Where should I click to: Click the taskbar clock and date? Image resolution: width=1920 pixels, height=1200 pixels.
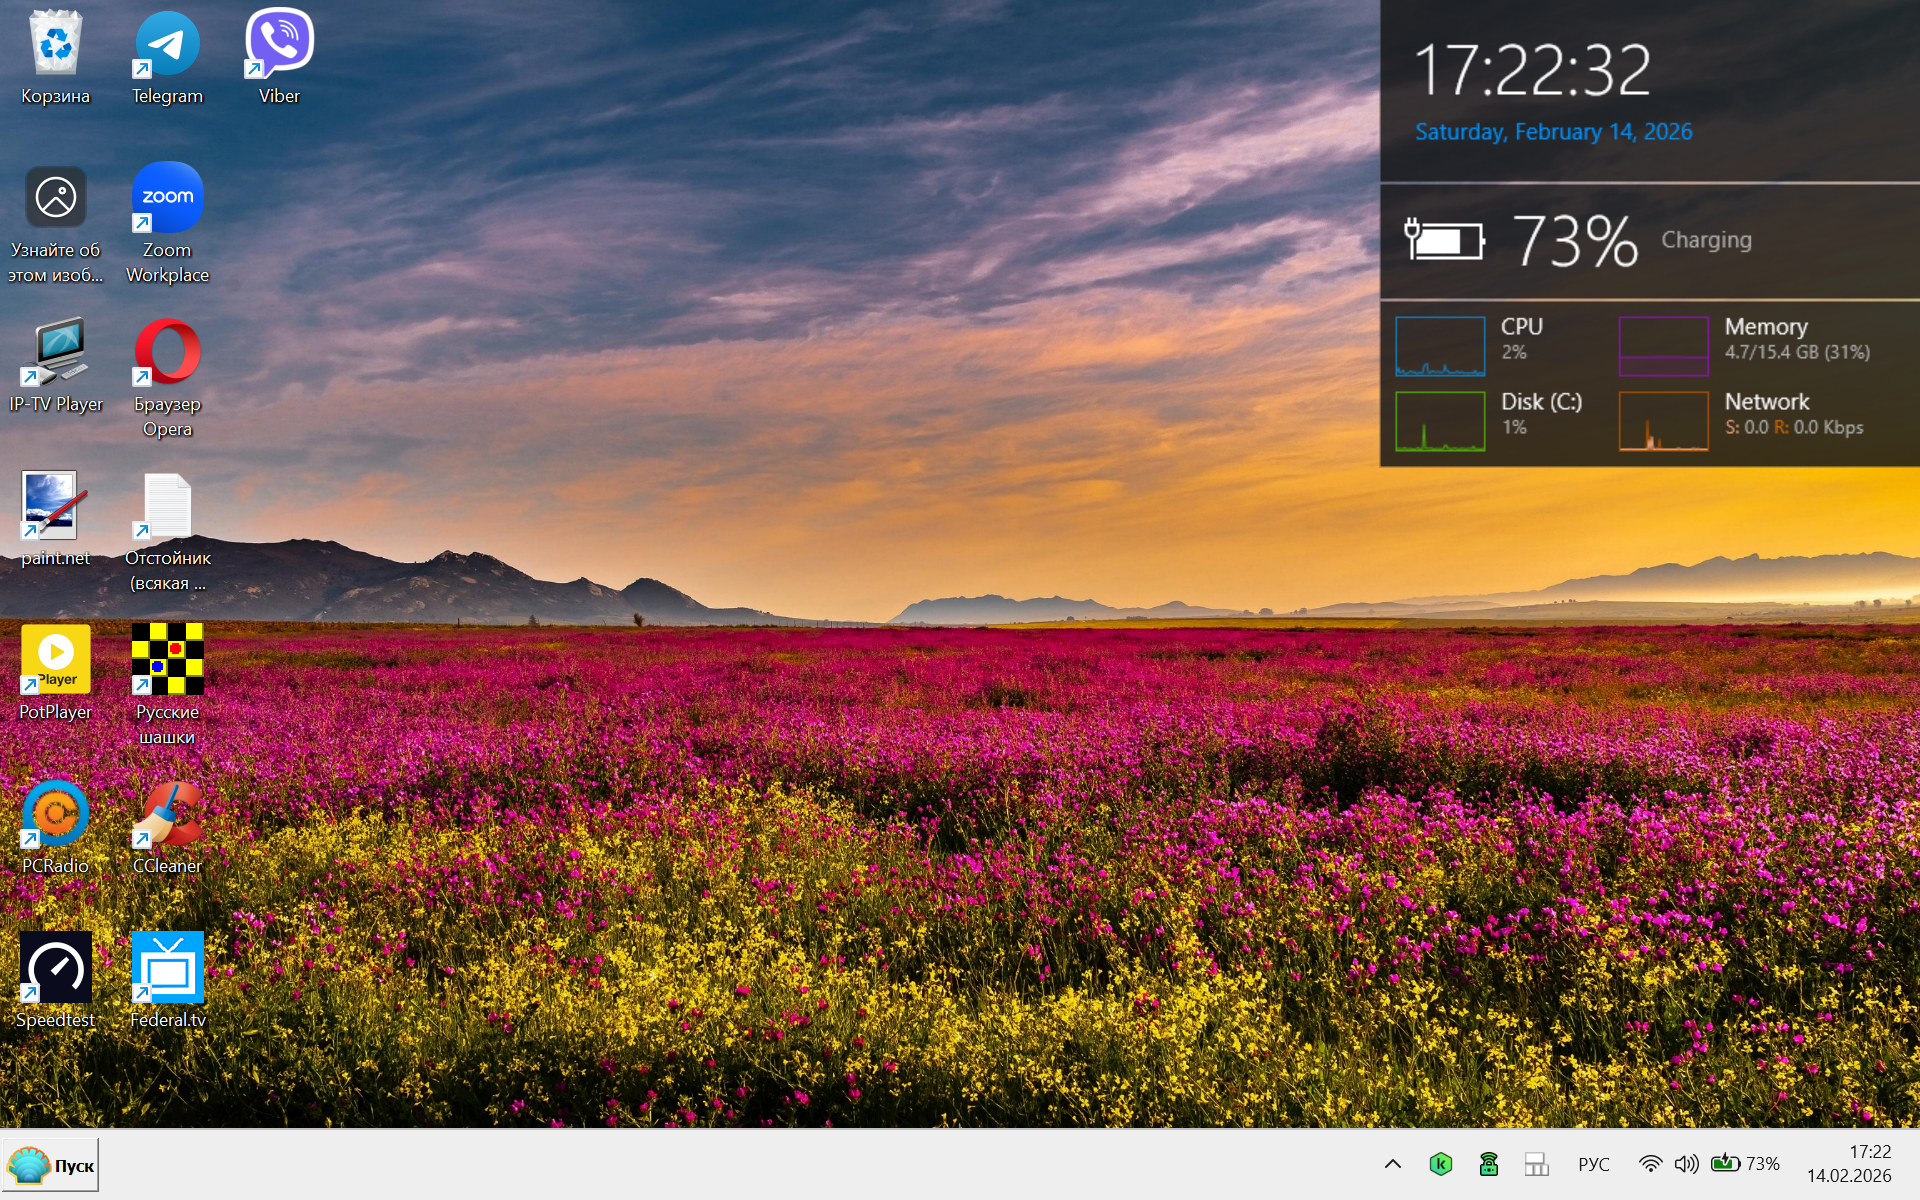(x=1849, y=1164)
